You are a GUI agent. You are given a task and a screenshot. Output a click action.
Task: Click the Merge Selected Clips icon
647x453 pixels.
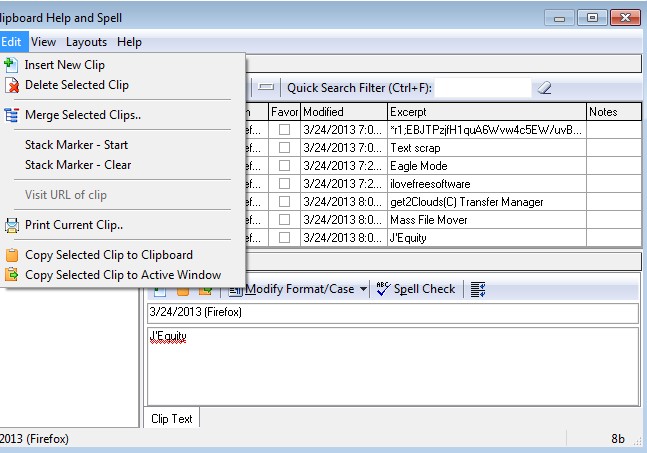[12, 115]
